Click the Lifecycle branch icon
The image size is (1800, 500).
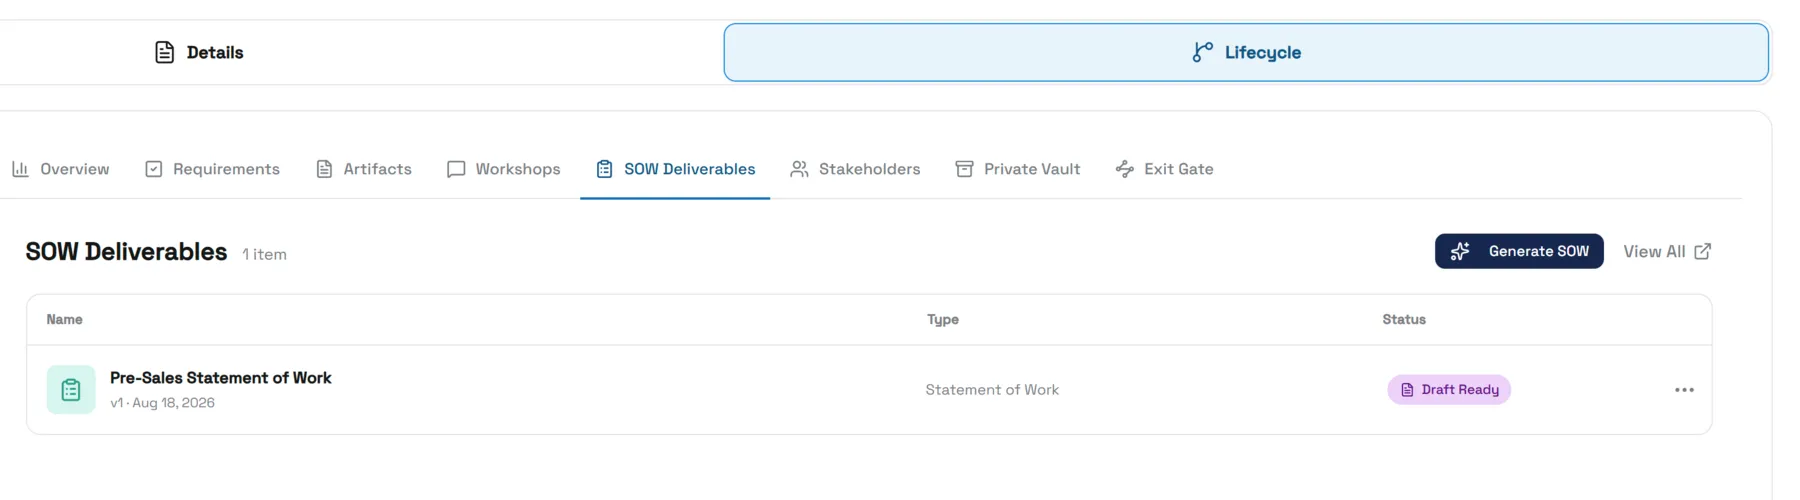coord(1202,52)
